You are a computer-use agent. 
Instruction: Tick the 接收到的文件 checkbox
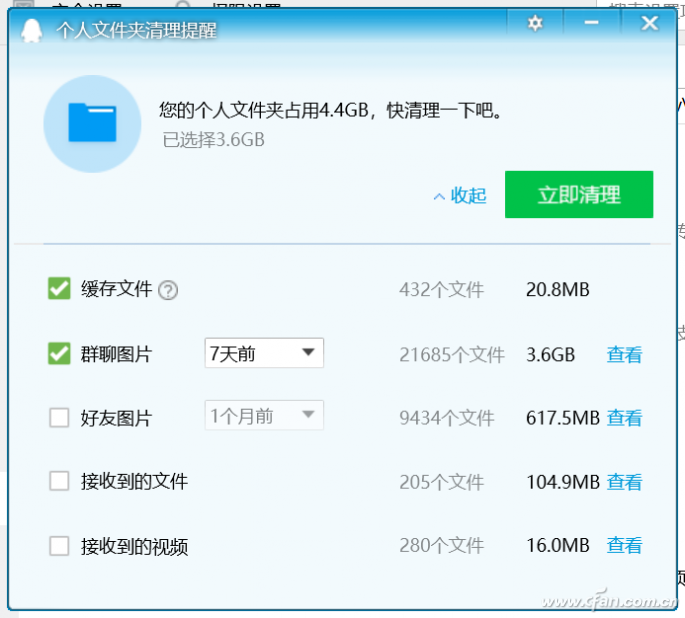point(59,481)
